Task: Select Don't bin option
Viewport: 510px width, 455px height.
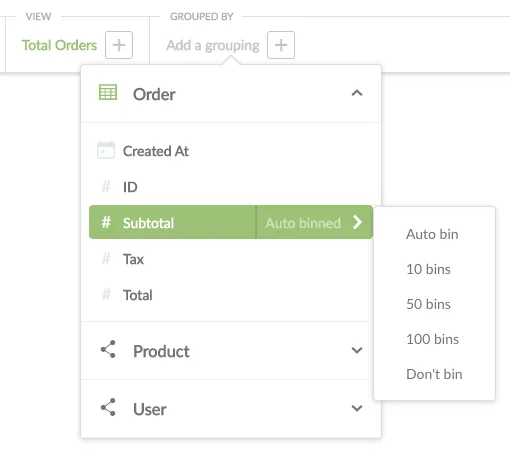Action: (434, 374)
